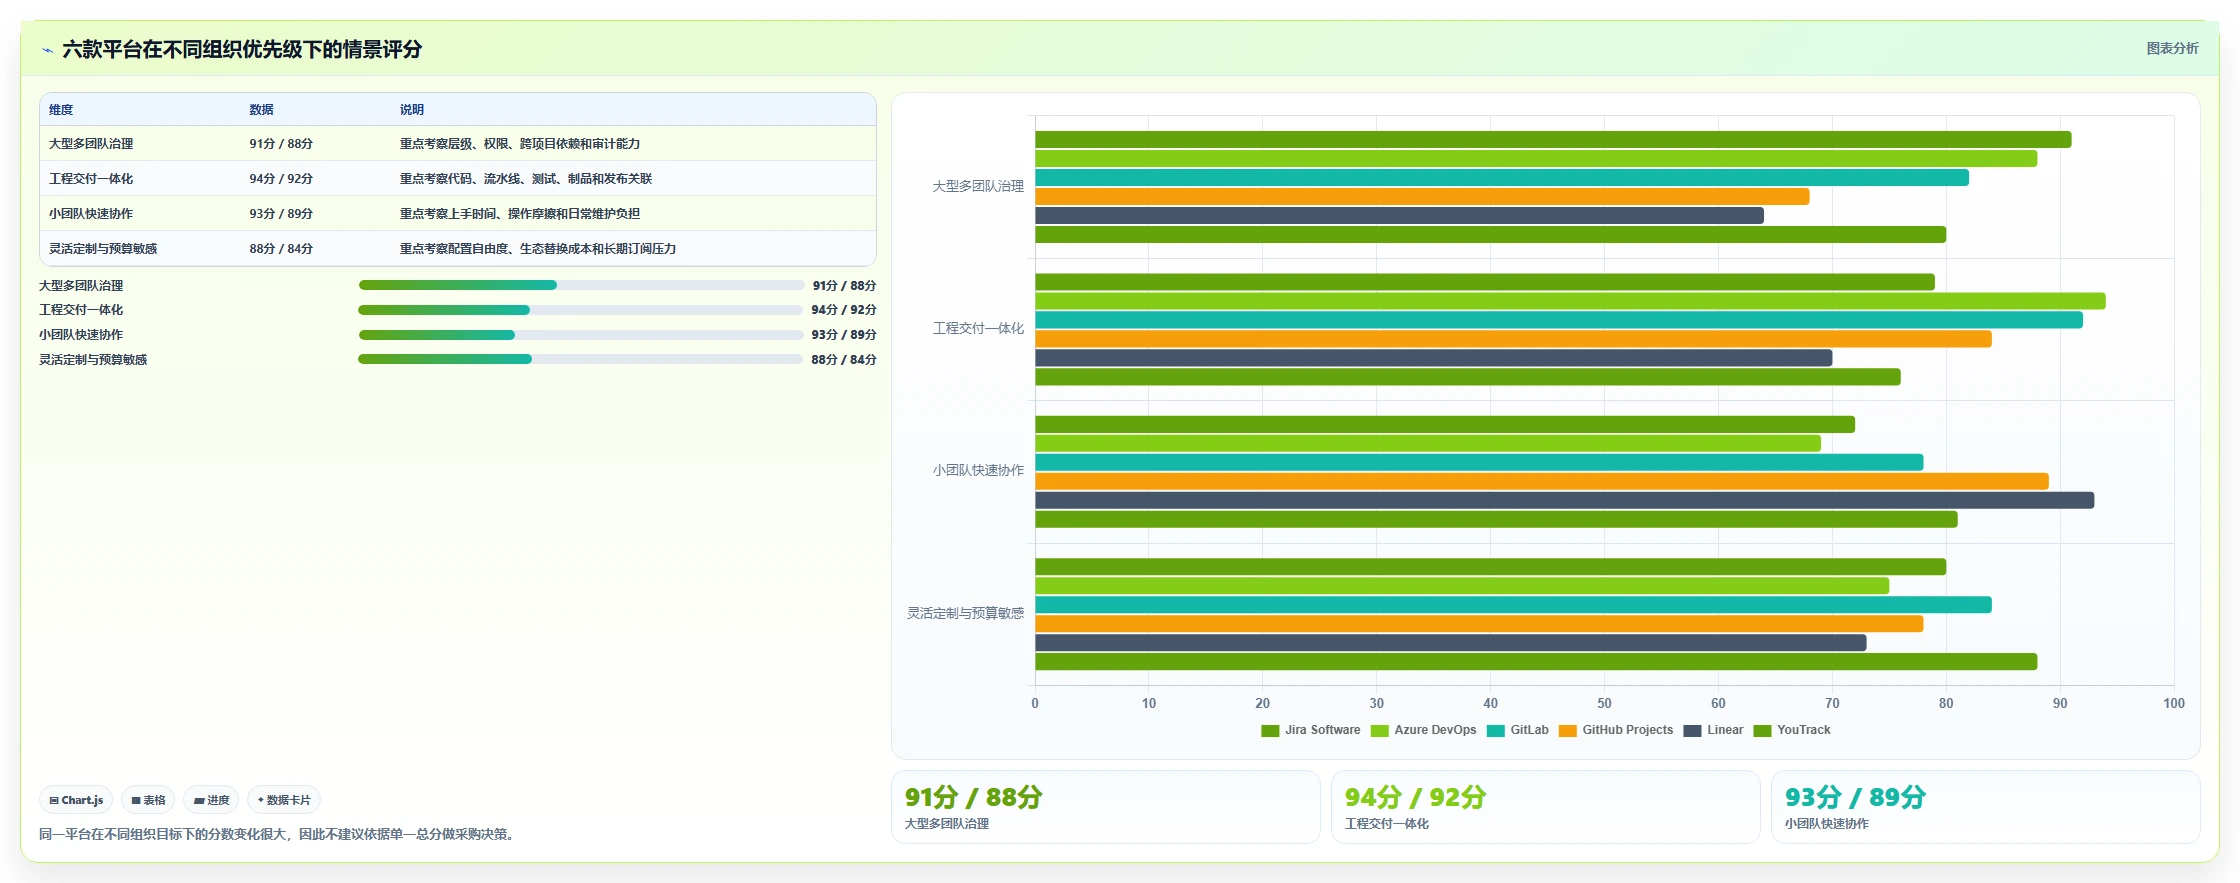Toggle GitLab series in legend

pos(1518,730)
